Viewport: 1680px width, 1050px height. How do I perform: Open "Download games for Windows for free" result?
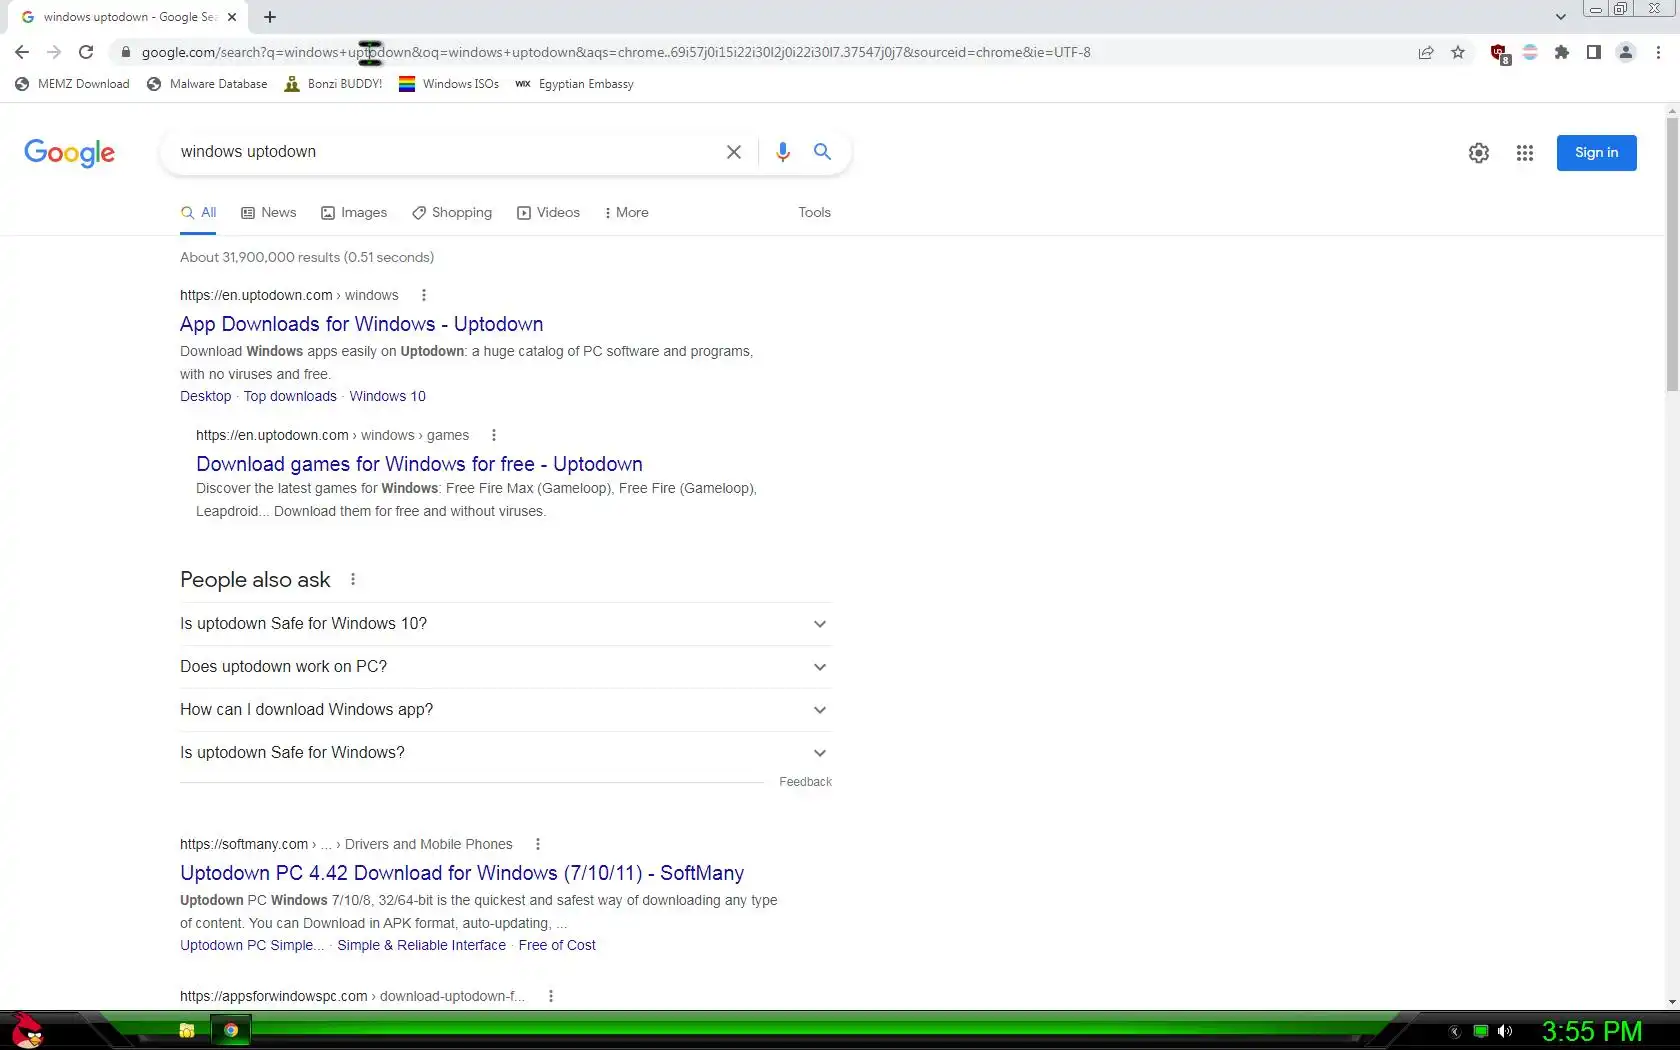(x=419, y=464)
